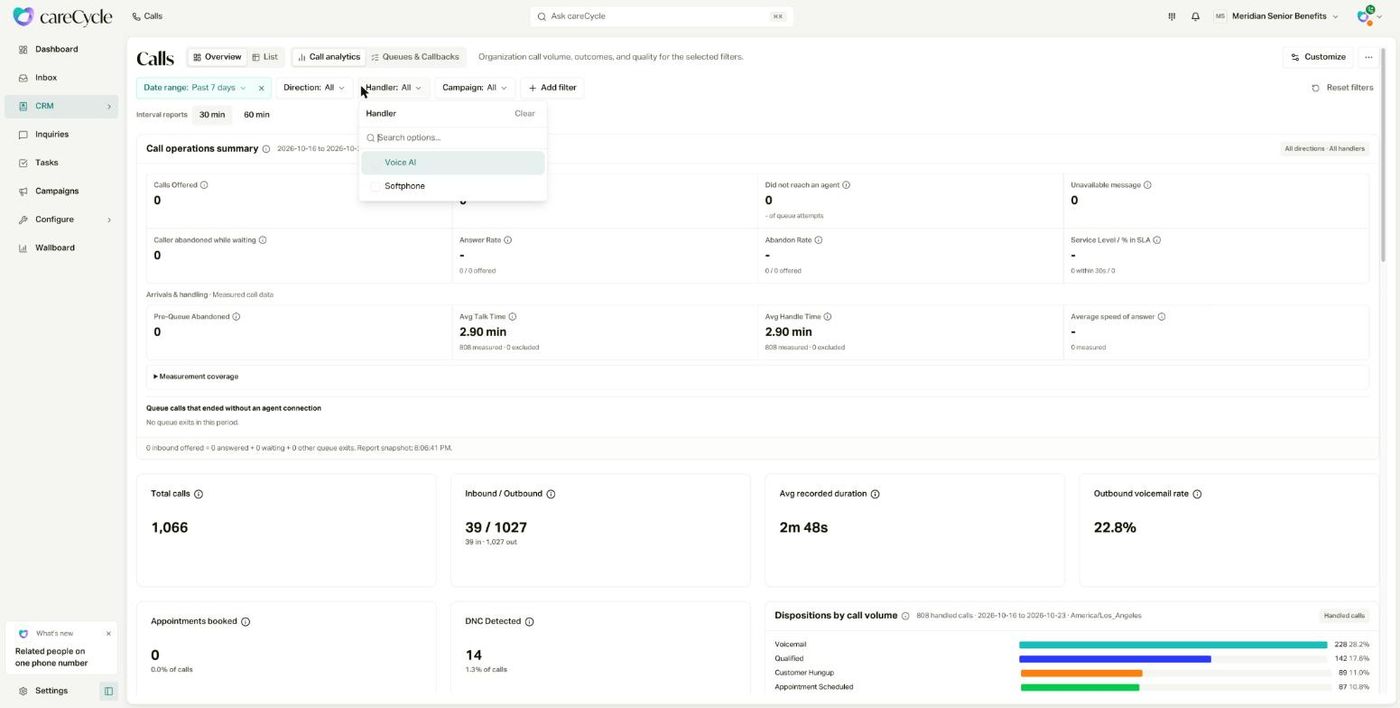The image size is (1400, 708).
Task: Show info for Outbound voicemail rate
Action: [1197, 494]
